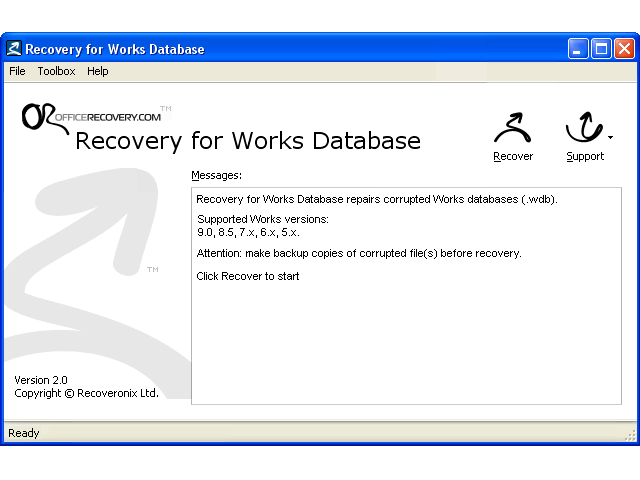
Task: Click the OfficeRecovery.com logo
Action: coord(96,117)
